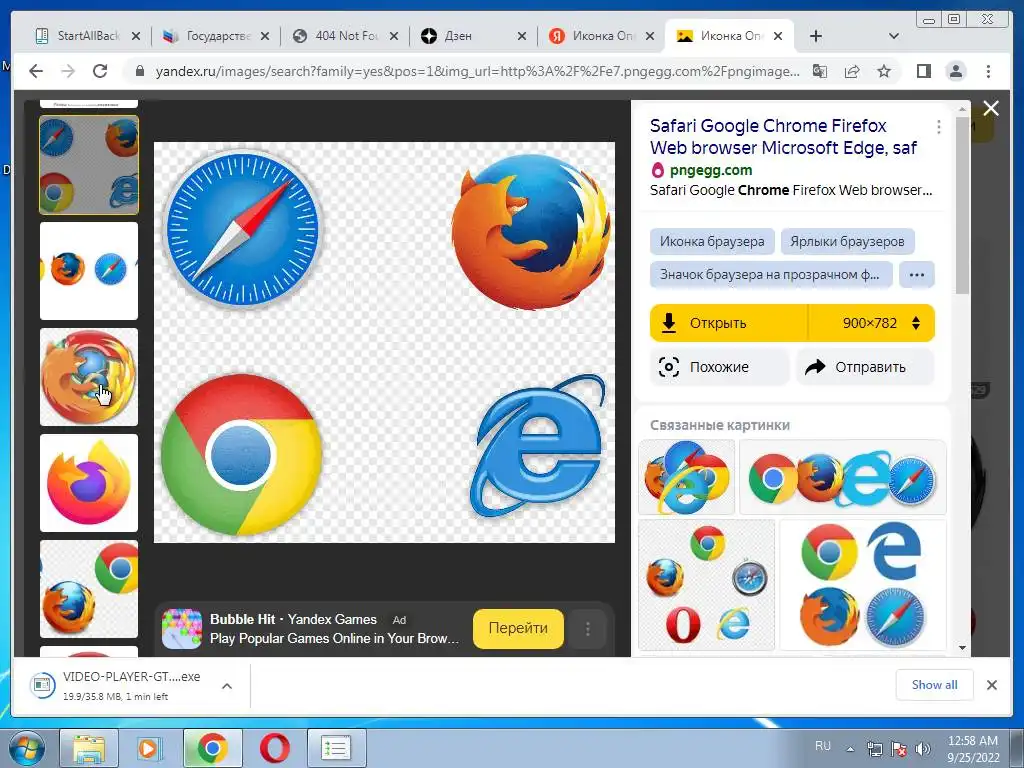The image size is (1024, 768).
Task: Open related image containing the Opera logo
Action: tap(707, 585)
